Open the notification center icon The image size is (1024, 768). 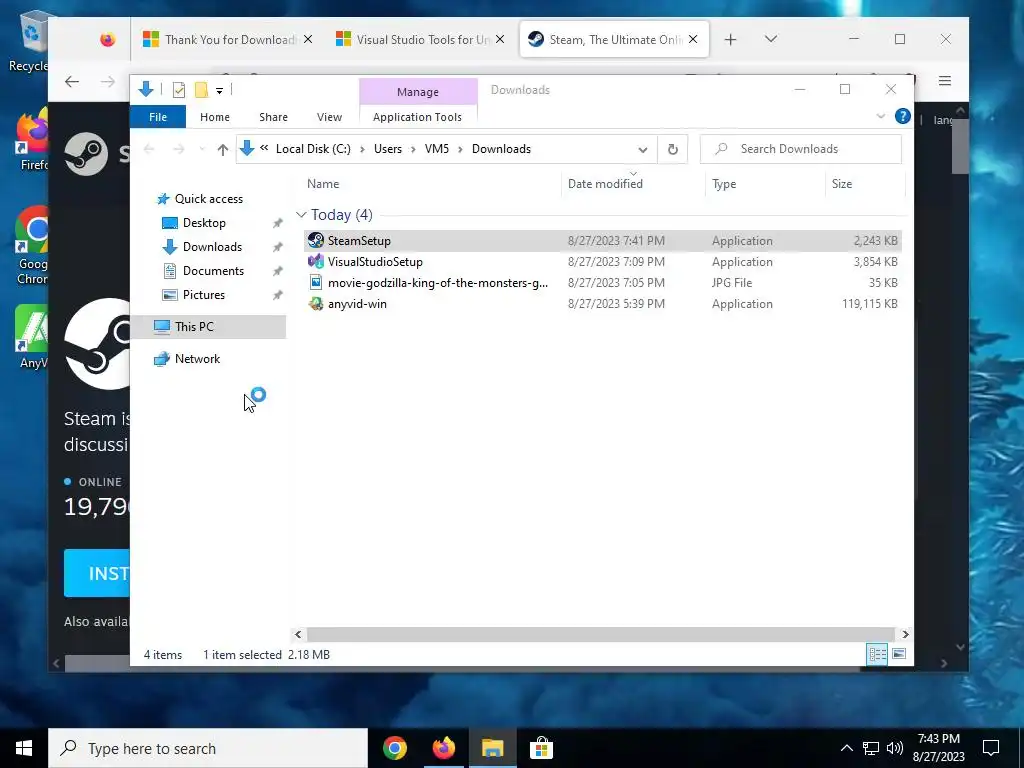(991, 748)
